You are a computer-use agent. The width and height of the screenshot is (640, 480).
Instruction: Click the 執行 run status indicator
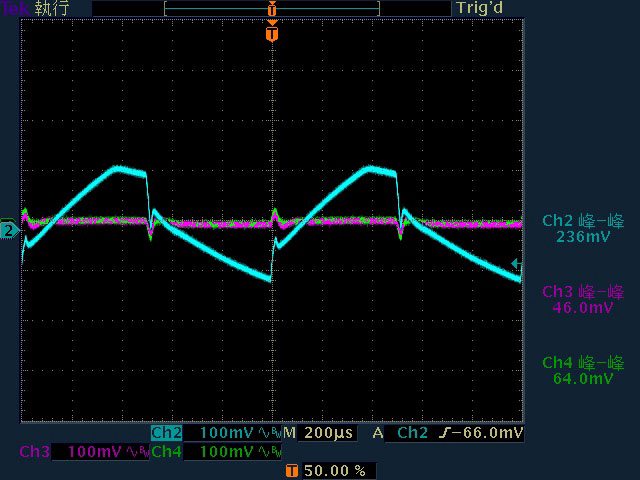[49, 8]
